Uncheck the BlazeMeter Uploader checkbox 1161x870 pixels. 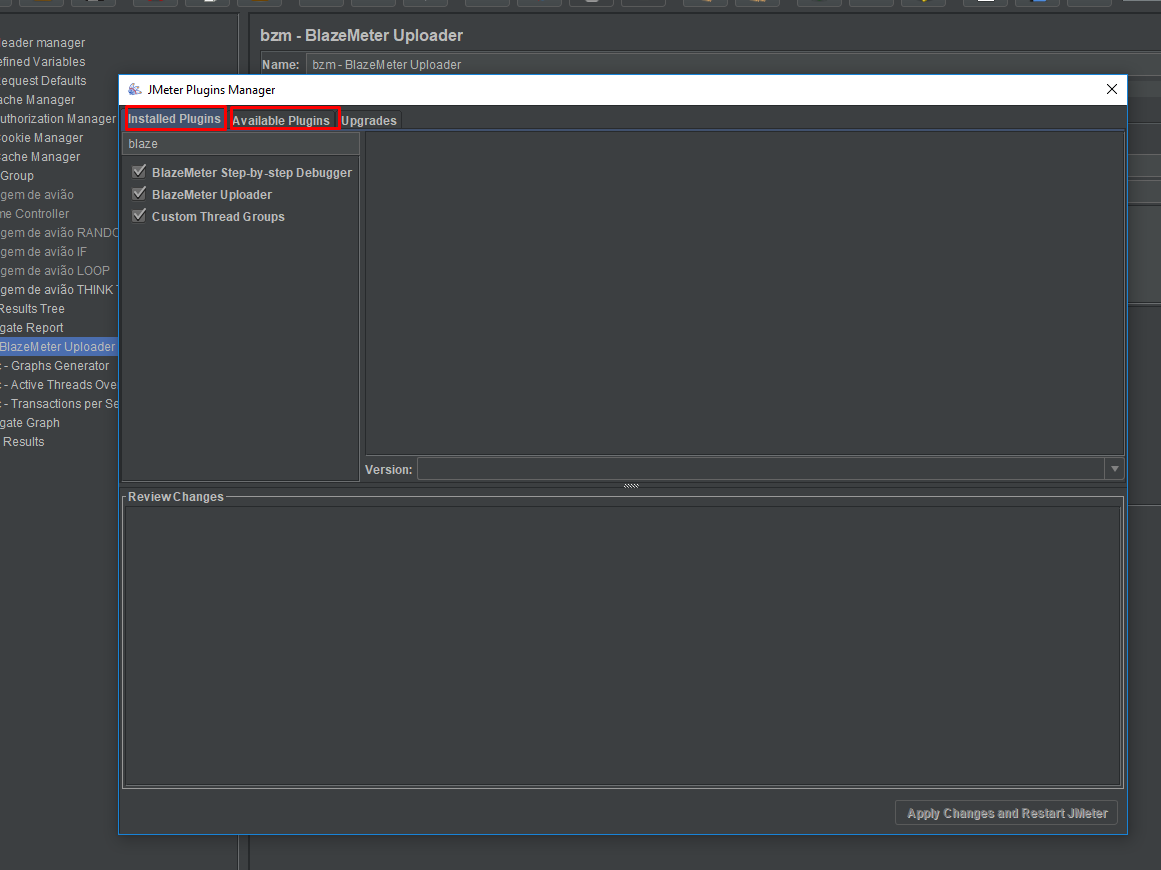(138, 194)
